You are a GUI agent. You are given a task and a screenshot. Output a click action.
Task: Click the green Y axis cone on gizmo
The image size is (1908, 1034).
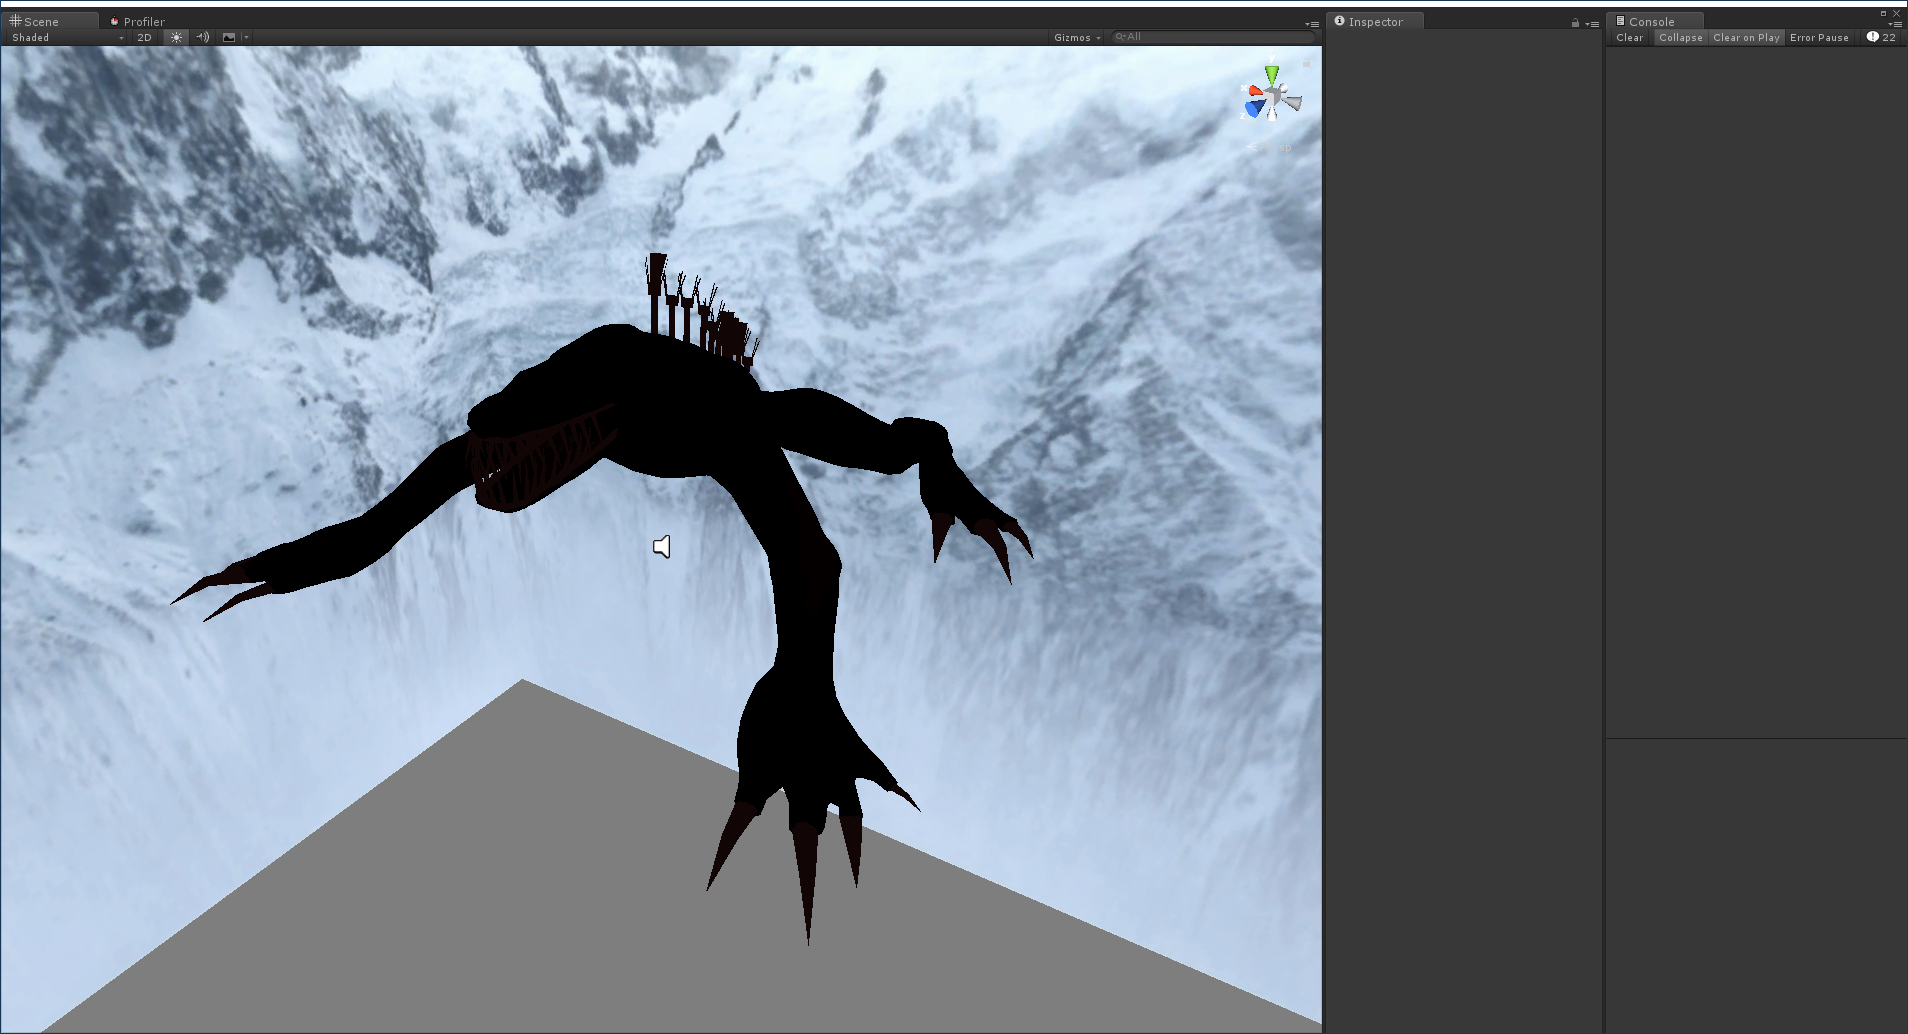pyautogui.click(x=1271, y=75)
